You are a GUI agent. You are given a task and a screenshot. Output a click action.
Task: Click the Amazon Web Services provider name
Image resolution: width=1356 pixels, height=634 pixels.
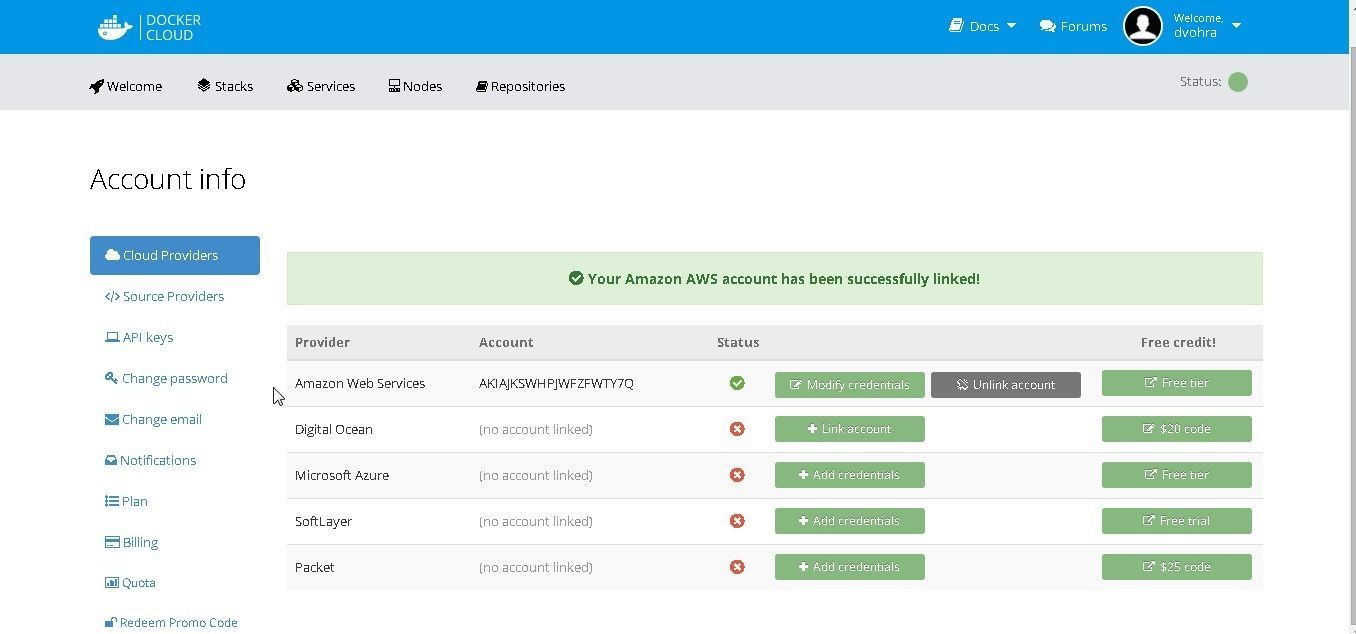360,383
